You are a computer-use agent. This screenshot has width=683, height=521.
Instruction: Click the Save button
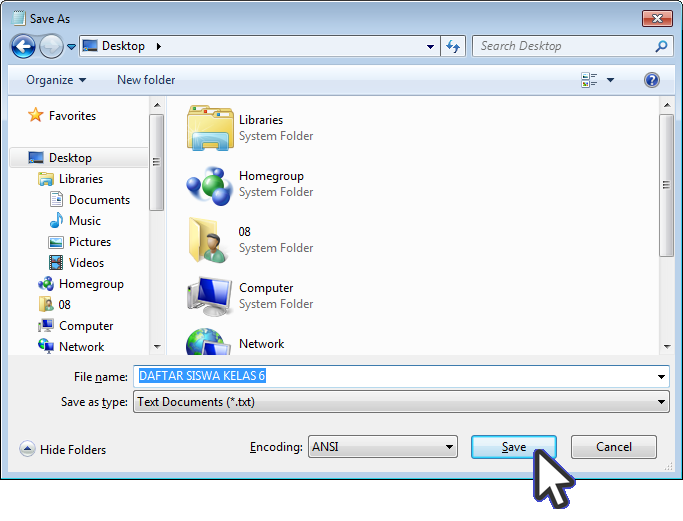(x=514, y=447)
